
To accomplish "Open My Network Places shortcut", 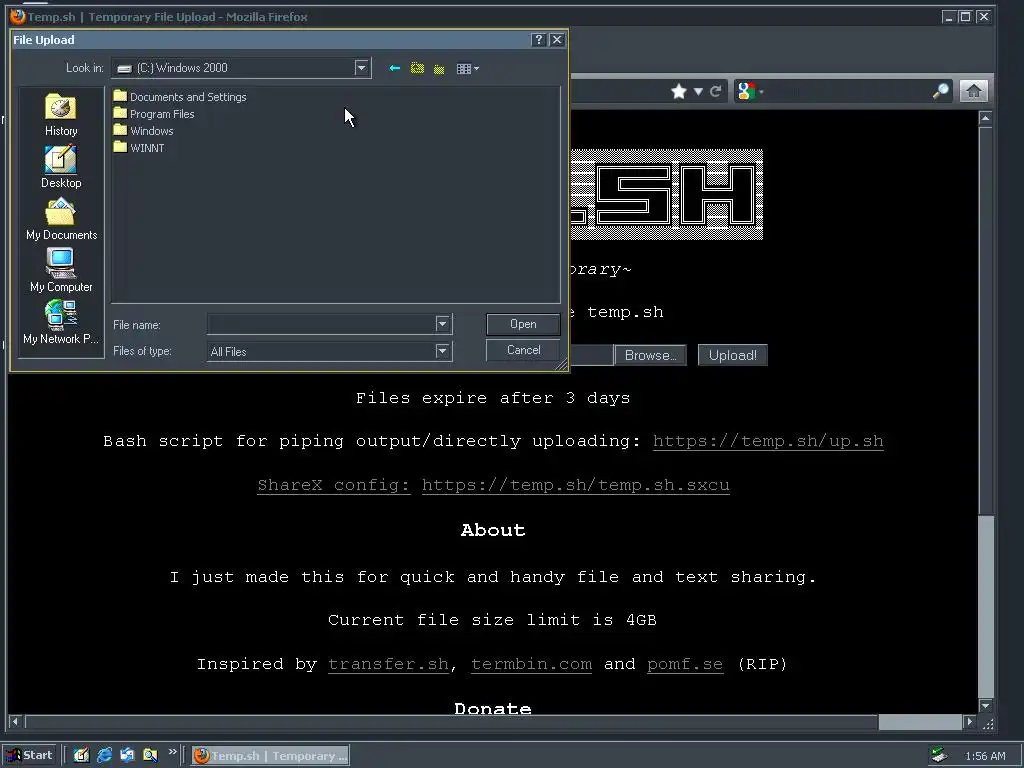I will [x=61, y=323].
